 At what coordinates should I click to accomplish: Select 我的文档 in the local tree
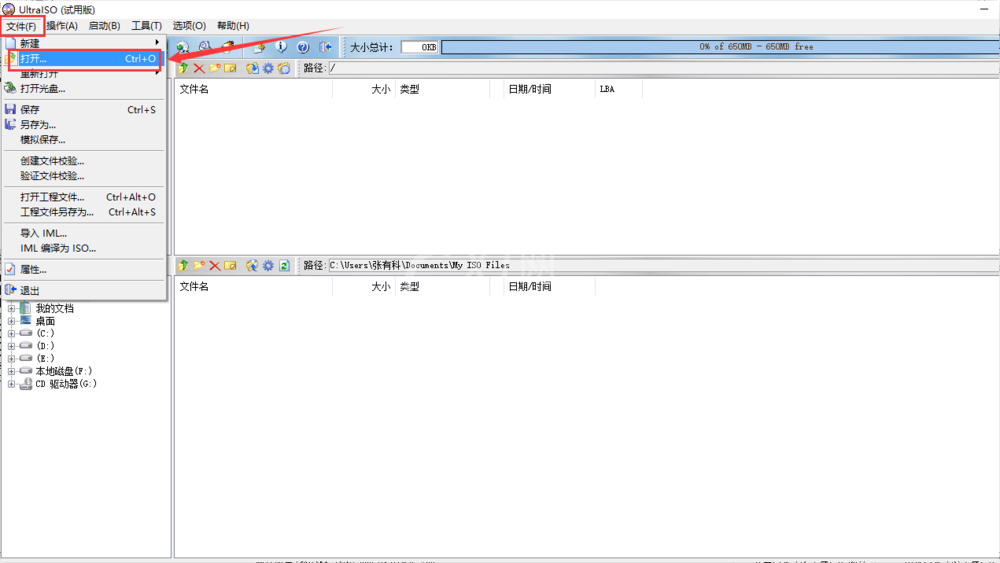(54, 309)
